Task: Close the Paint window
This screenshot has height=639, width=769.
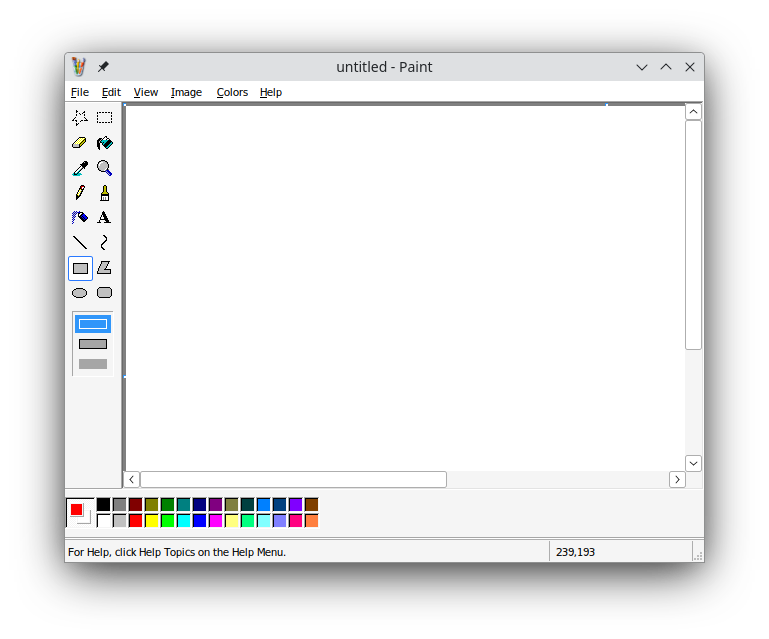Action: 690,67
